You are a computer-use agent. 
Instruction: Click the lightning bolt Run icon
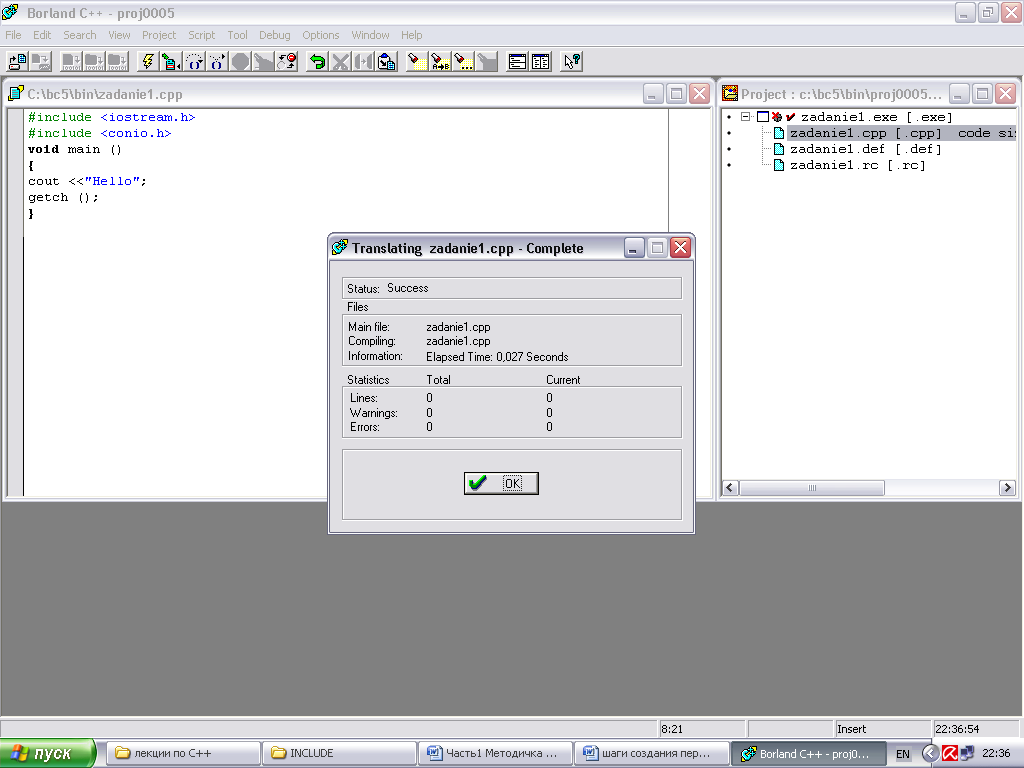coord(149,61)
